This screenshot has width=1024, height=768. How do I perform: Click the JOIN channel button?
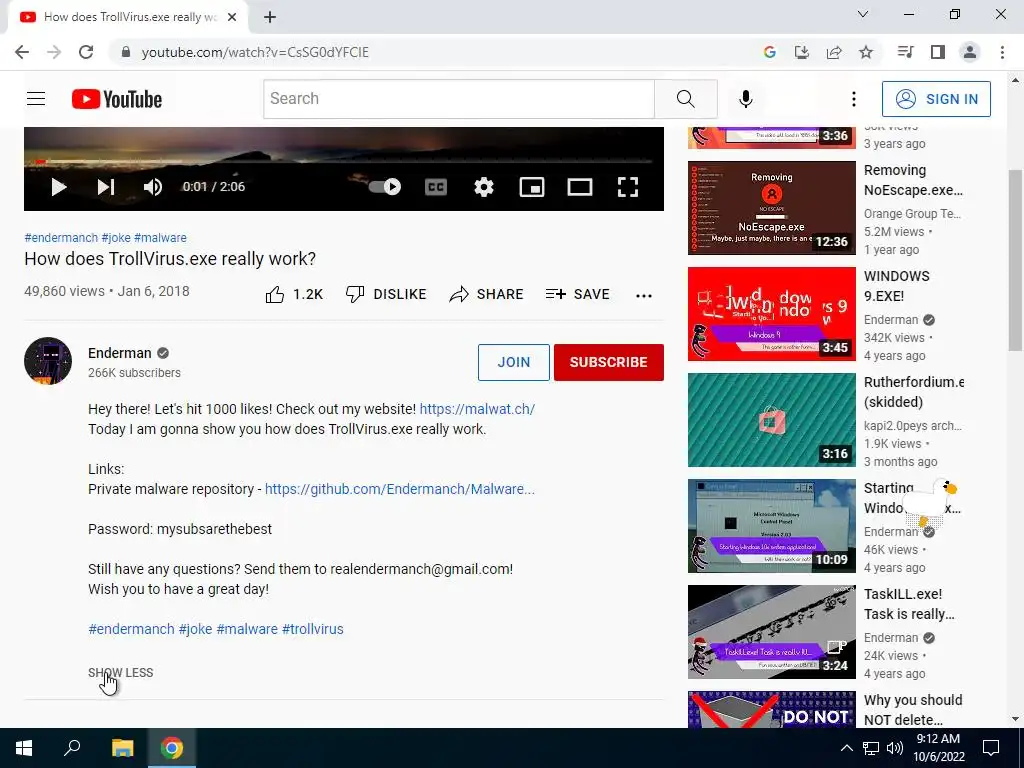pyautogui.click(x=514, y=362)
